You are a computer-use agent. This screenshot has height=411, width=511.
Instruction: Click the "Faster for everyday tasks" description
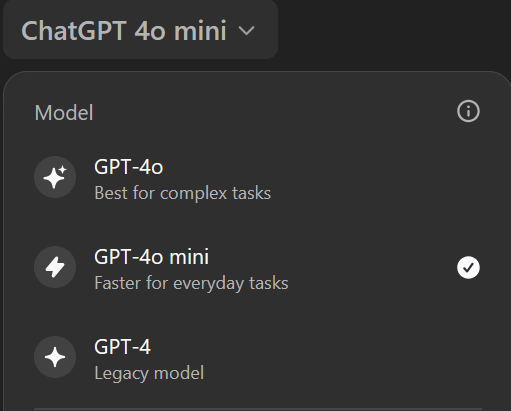click(x=191, y=283)
